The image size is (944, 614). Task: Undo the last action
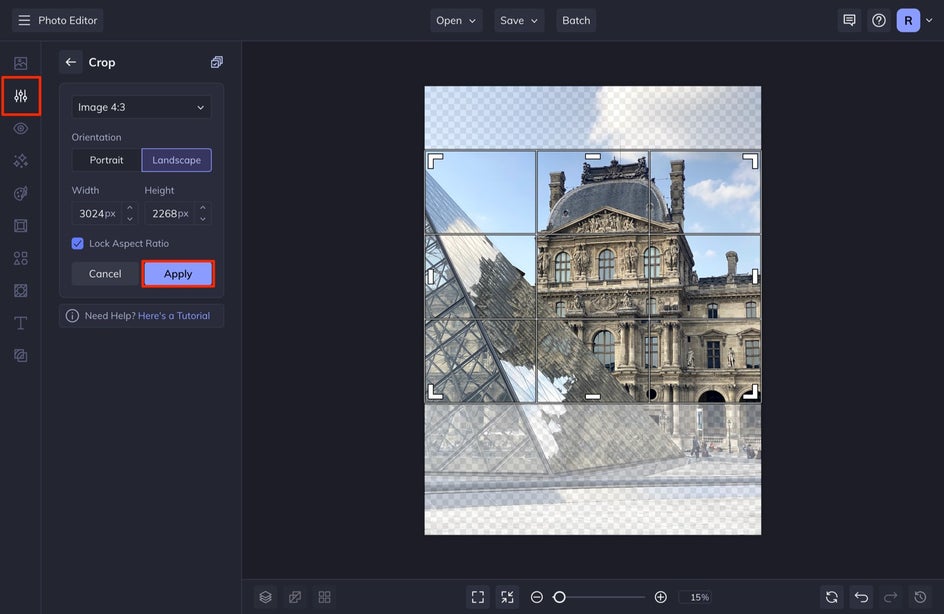tap(862, 597)
